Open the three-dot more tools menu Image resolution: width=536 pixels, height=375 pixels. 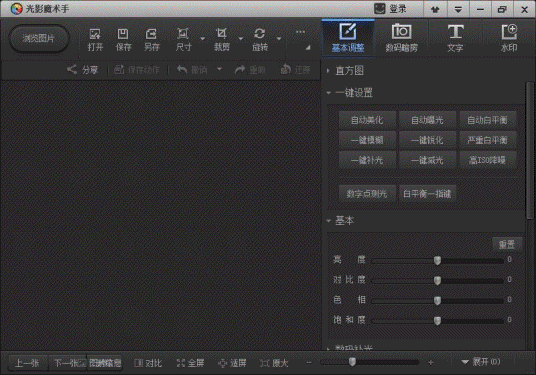(x=300, y=32)
